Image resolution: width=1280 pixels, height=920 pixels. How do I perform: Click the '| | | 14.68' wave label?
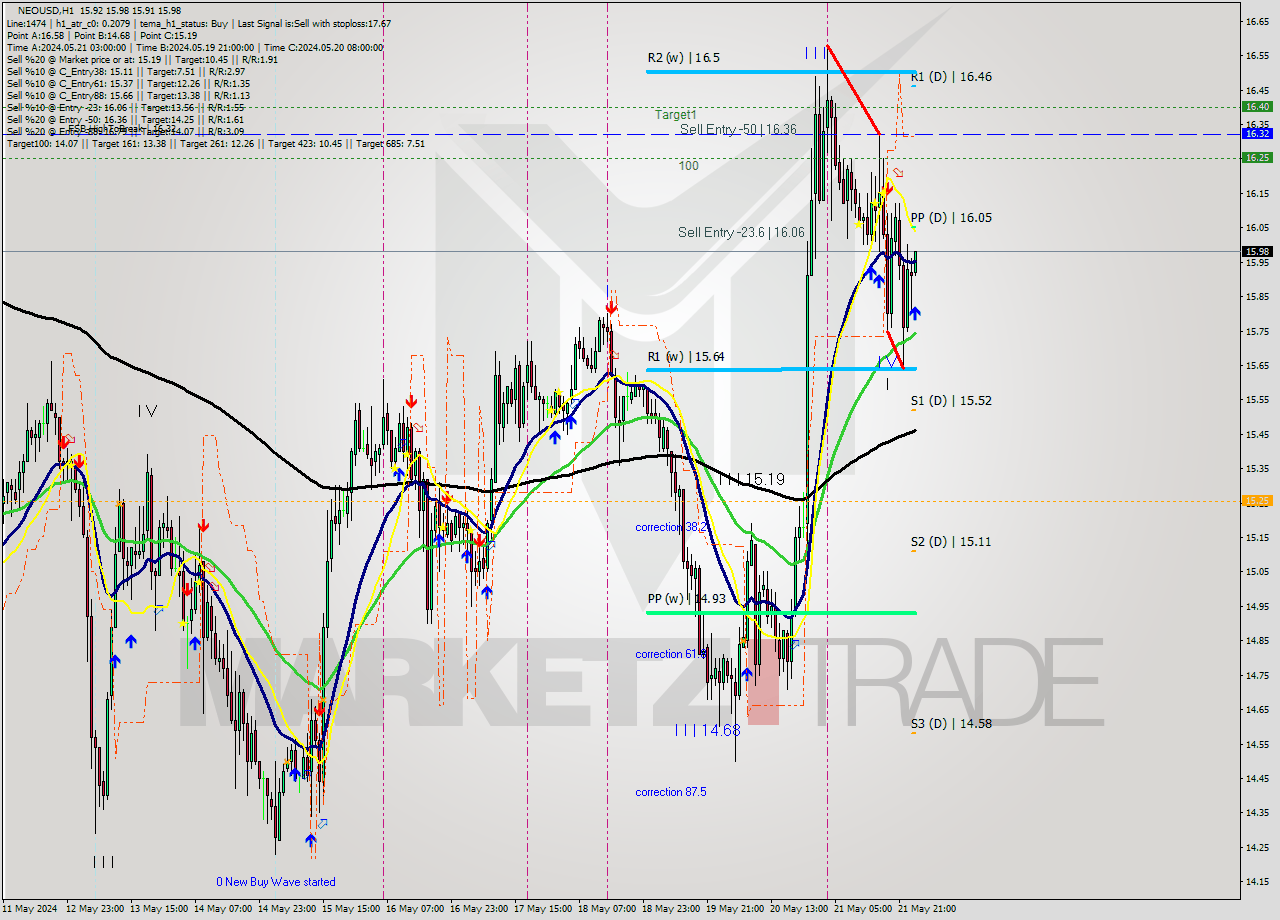(x=707, y=730)
